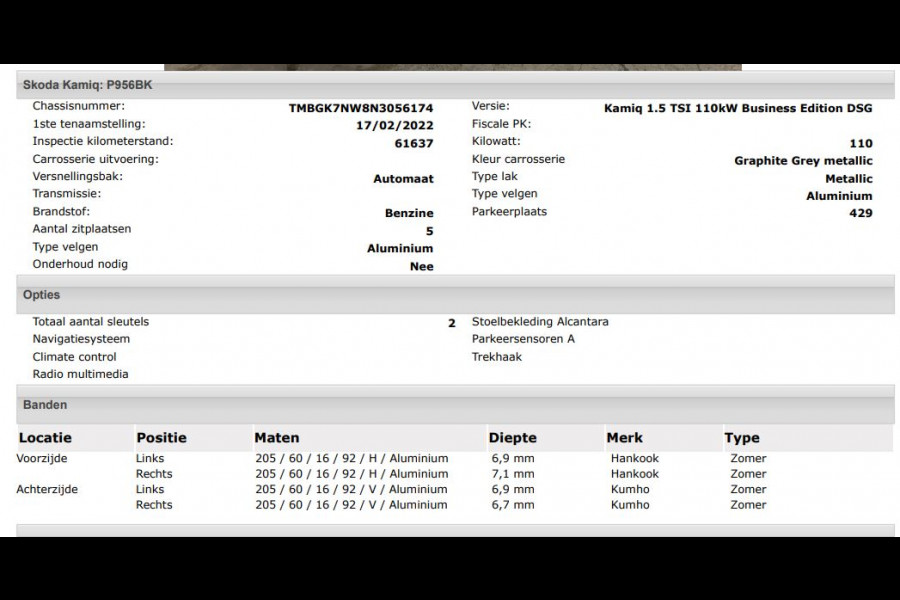This screenshot has width=900, height=600.
Task: Click the Maten column header
Action: [x=277, y=438]
